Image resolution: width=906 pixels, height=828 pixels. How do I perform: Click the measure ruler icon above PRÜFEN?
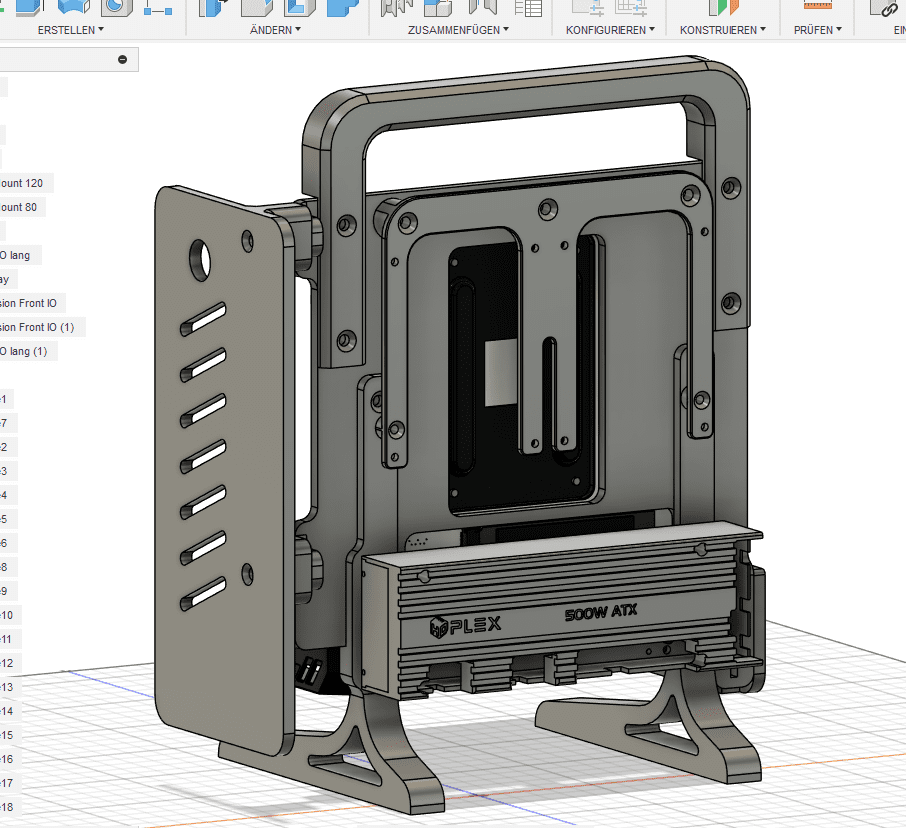point(817,7)
